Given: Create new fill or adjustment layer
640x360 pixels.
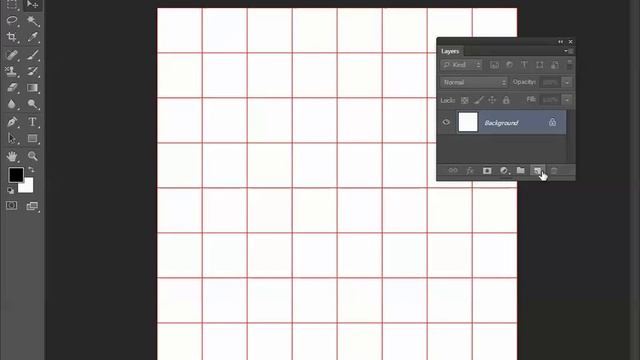Looking at the screenshot, I should click(x=504, y=171).
